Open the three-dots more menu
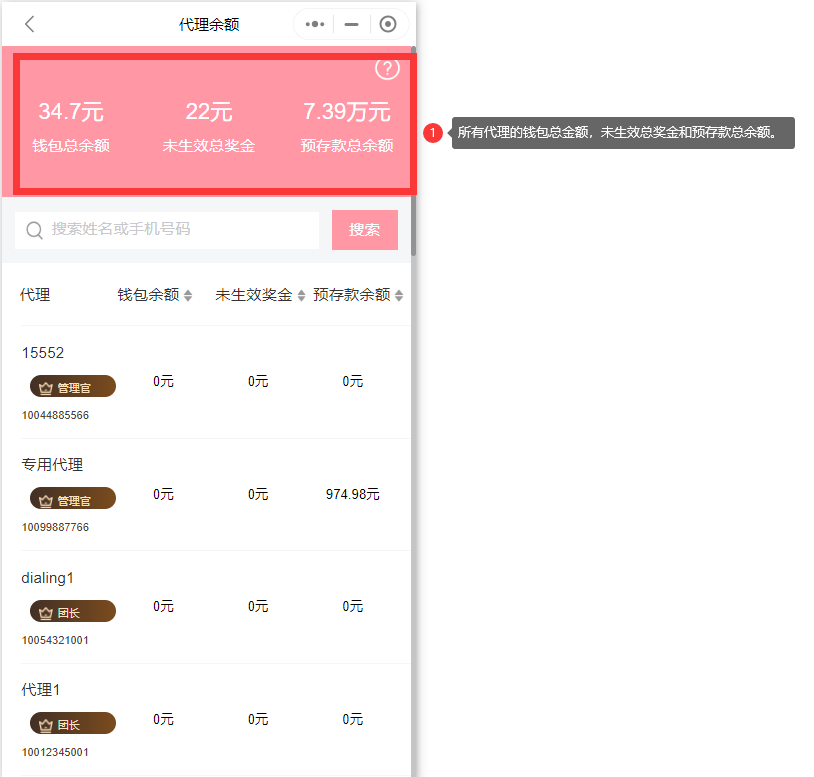Screen dimensions: 814x777 [315, 24]
